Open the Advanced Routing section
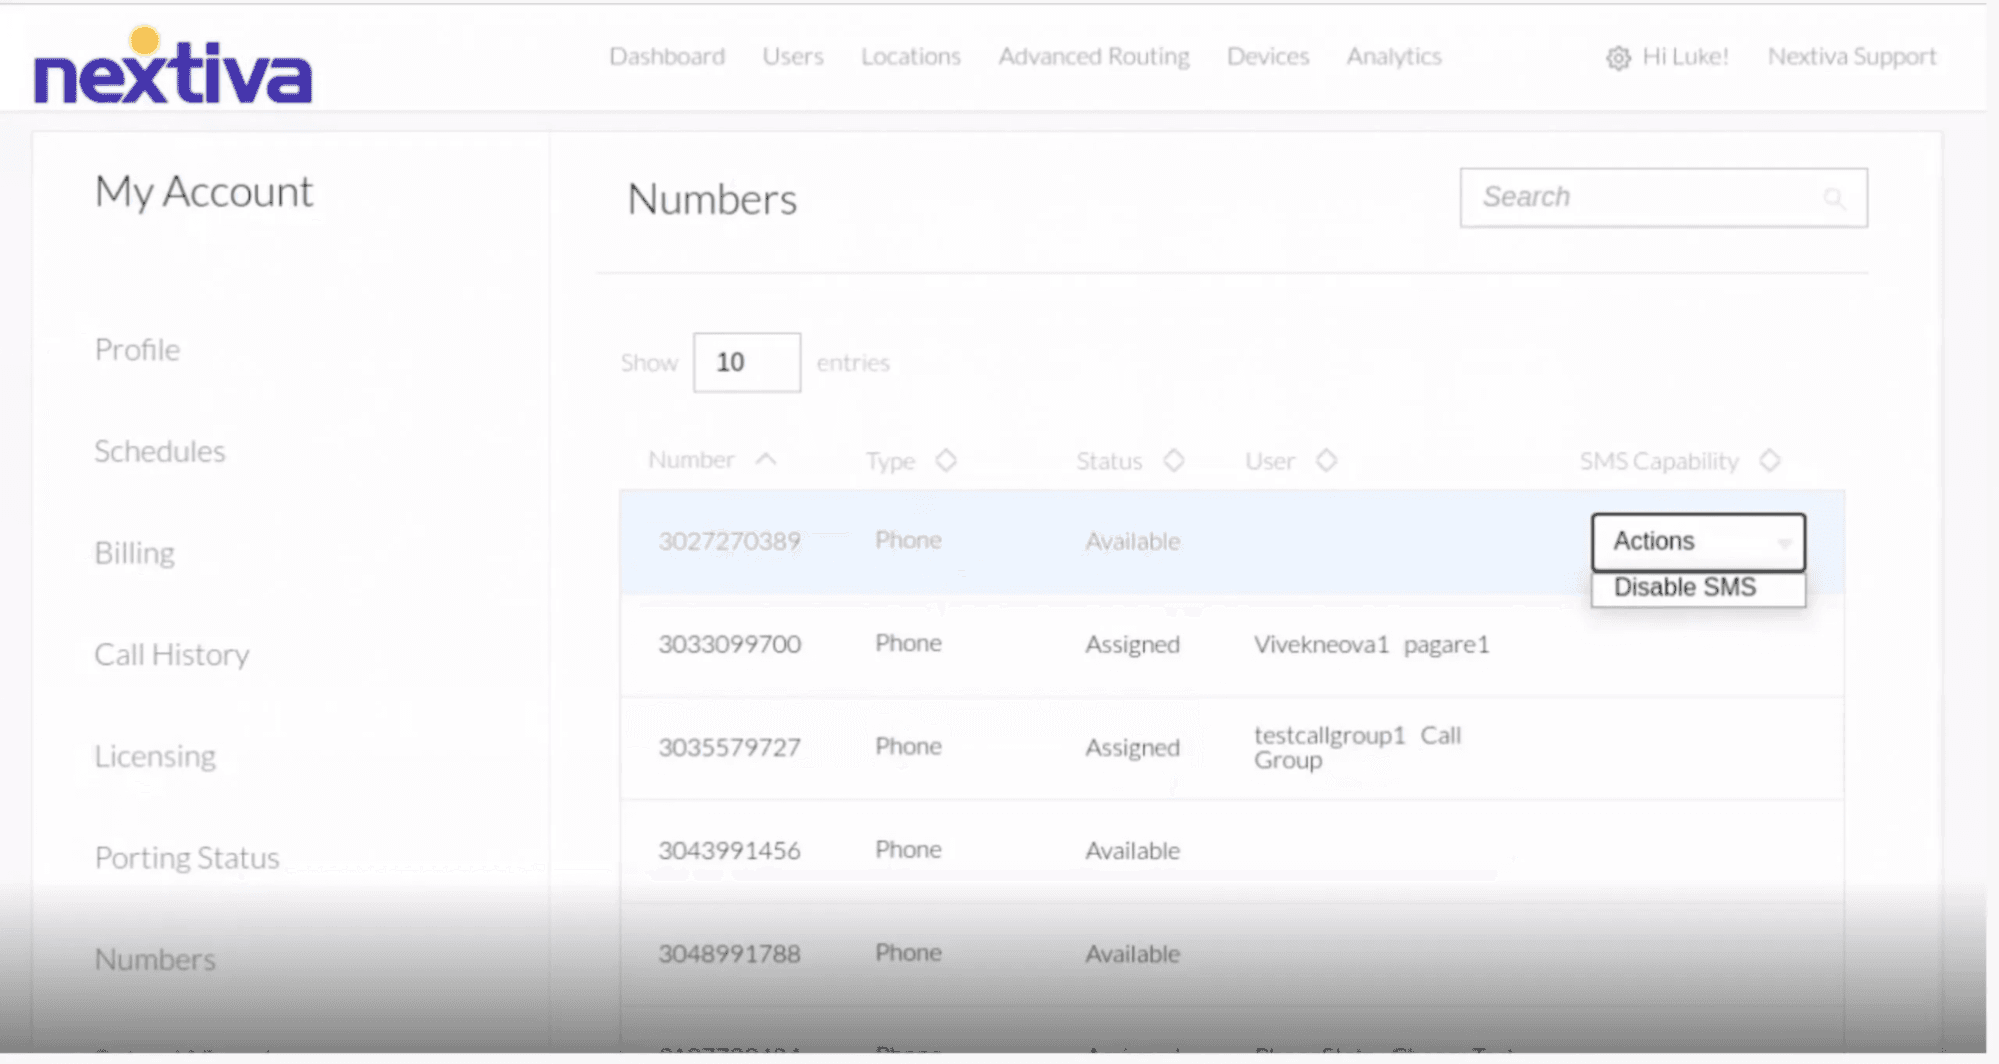This screenshot has width=1999, height=1064. (x=1093, y=57)
